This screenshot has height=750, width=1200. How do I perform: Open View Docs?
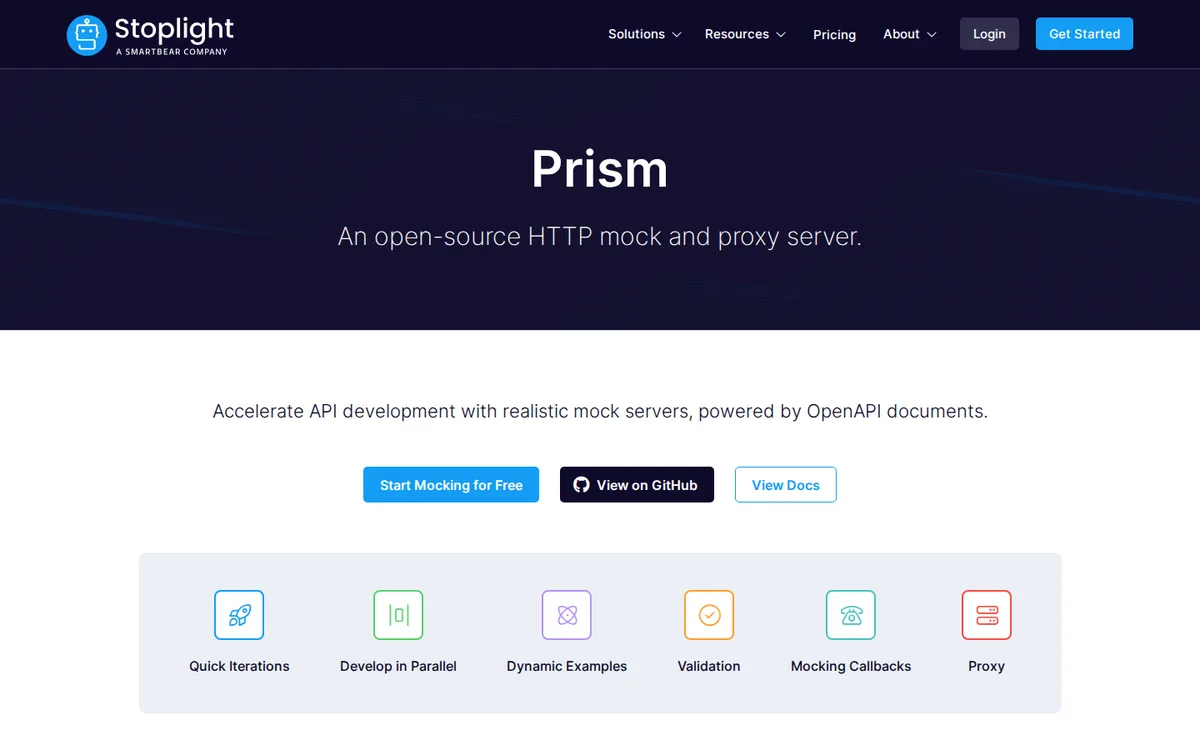coord(786,485)
